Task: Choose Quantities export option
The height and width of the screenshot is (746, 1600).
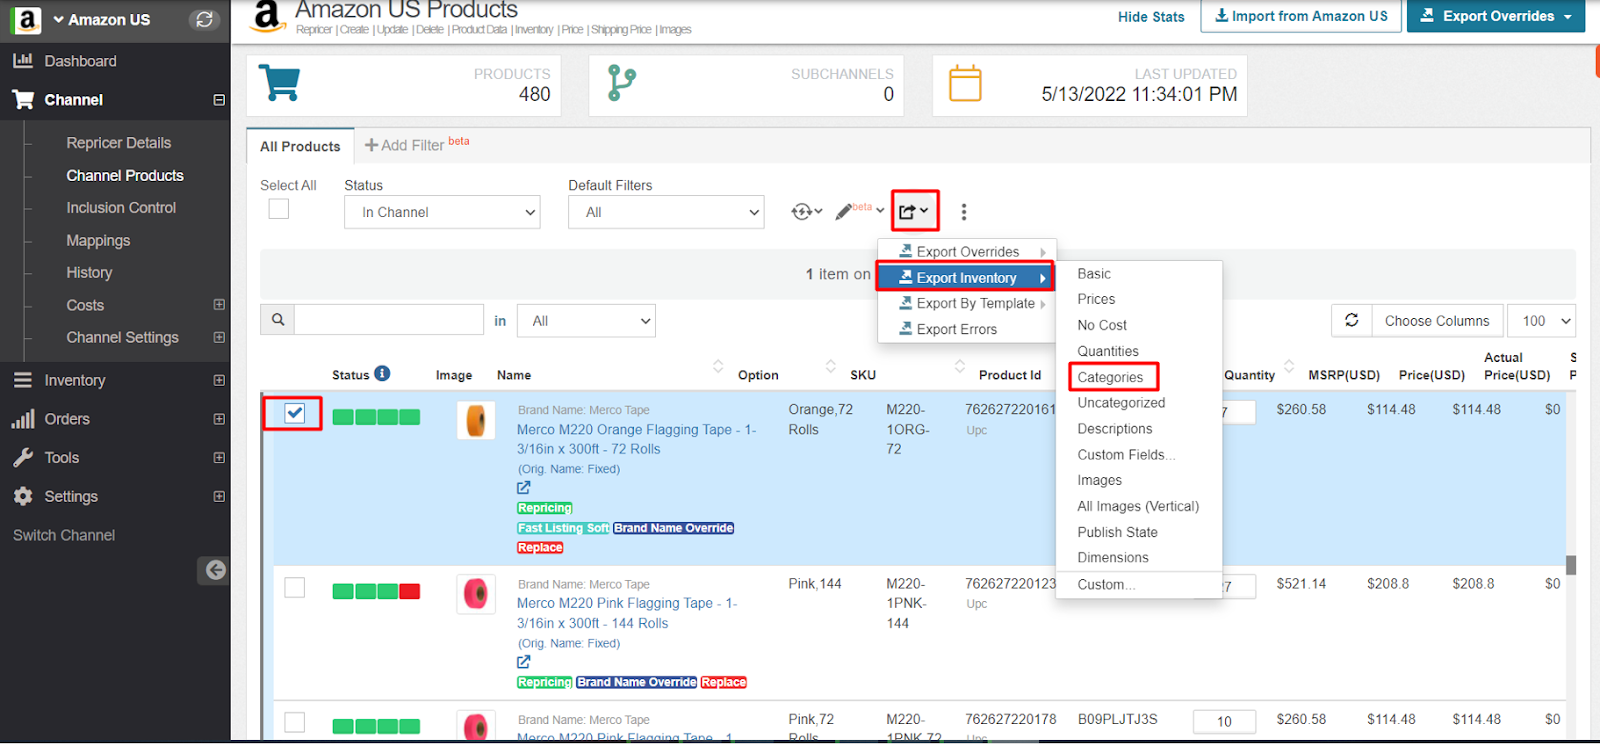Action: point(1108,351)
